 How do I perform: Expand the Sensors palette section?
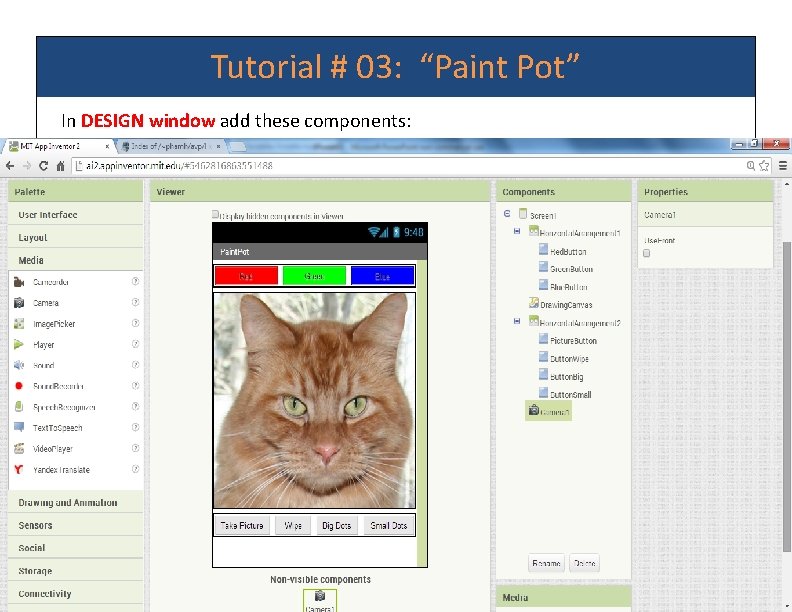pyautogui.click(x=76, y=525)
